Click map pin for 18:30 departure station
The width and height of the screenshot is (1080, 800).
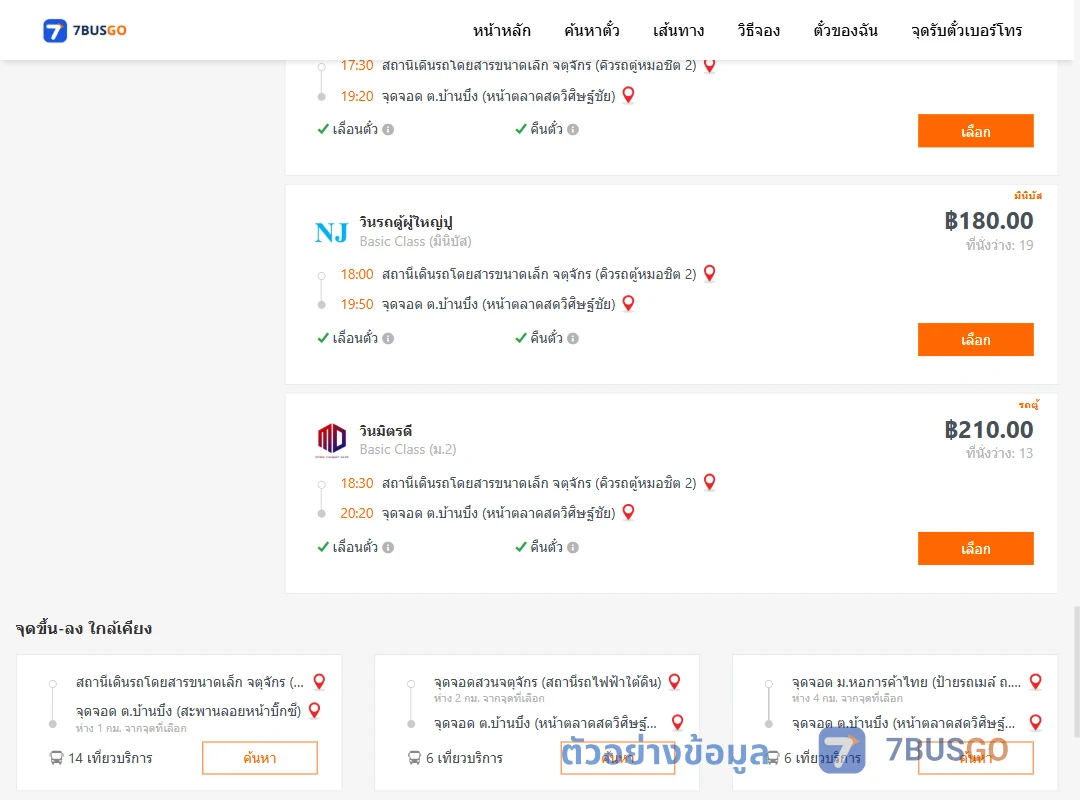(x=709, y=482)
